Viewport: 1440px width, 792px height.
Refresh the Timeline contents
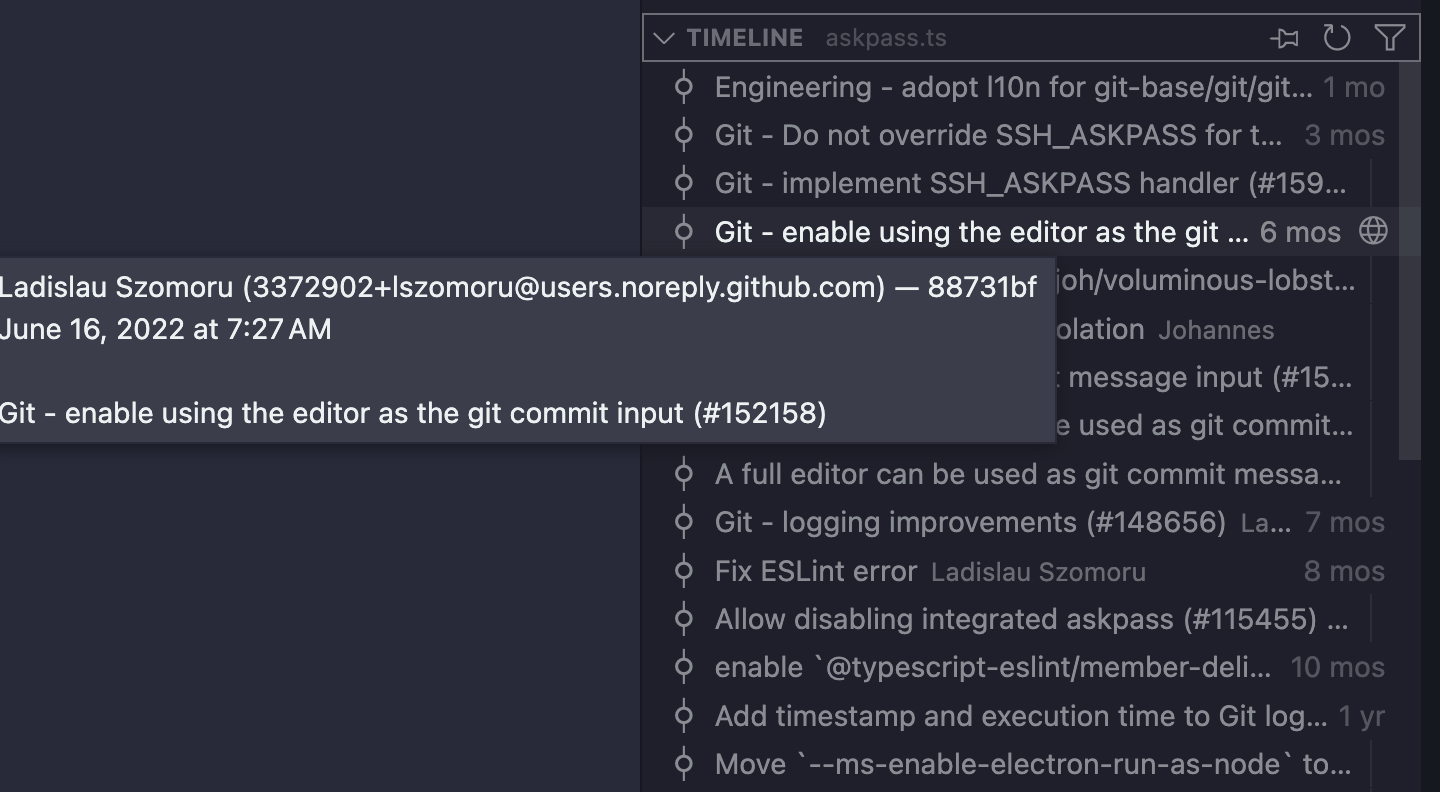tap(1337, 37)
